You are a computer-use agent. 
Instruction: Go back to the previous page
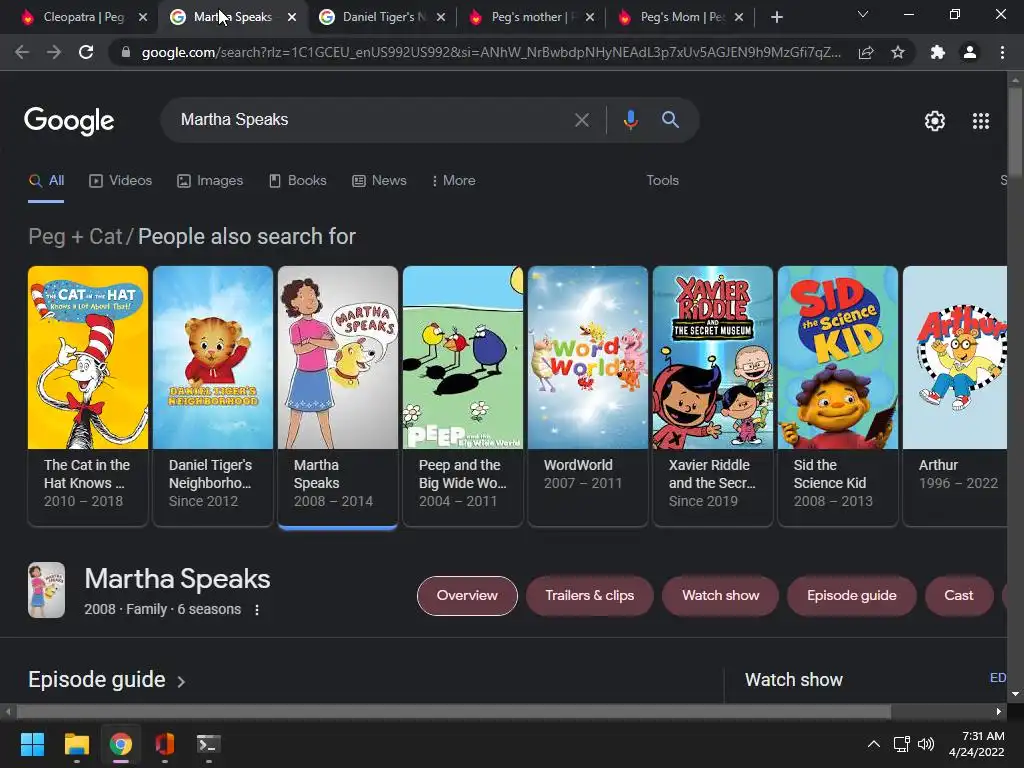(x=22, y=52)
